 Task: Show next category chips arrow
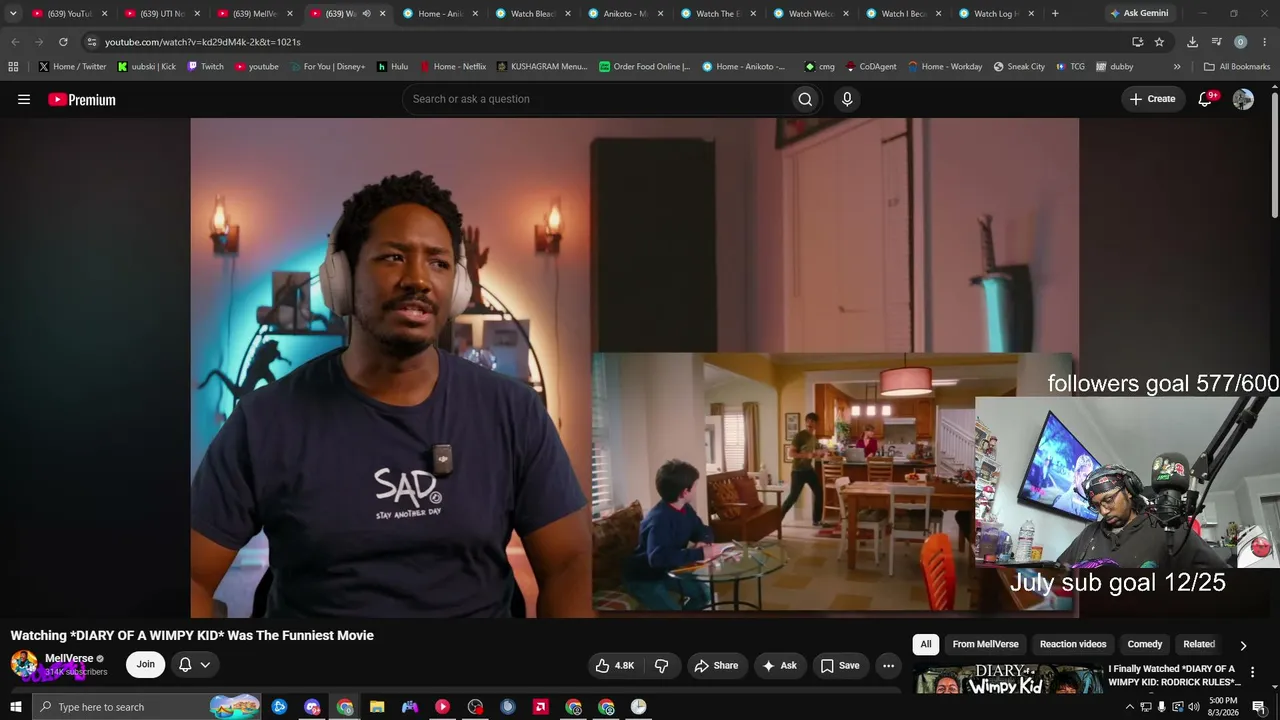coord(1243,645)
